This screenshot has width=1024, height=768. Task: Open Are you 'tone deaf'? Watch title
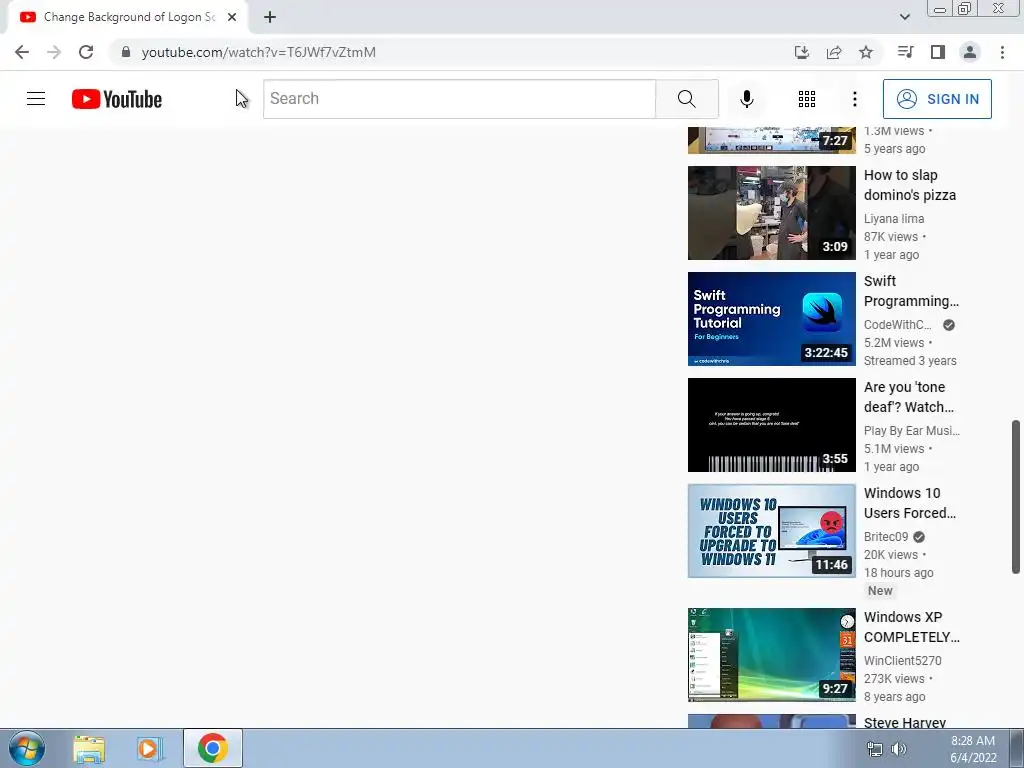coord(908,397)
